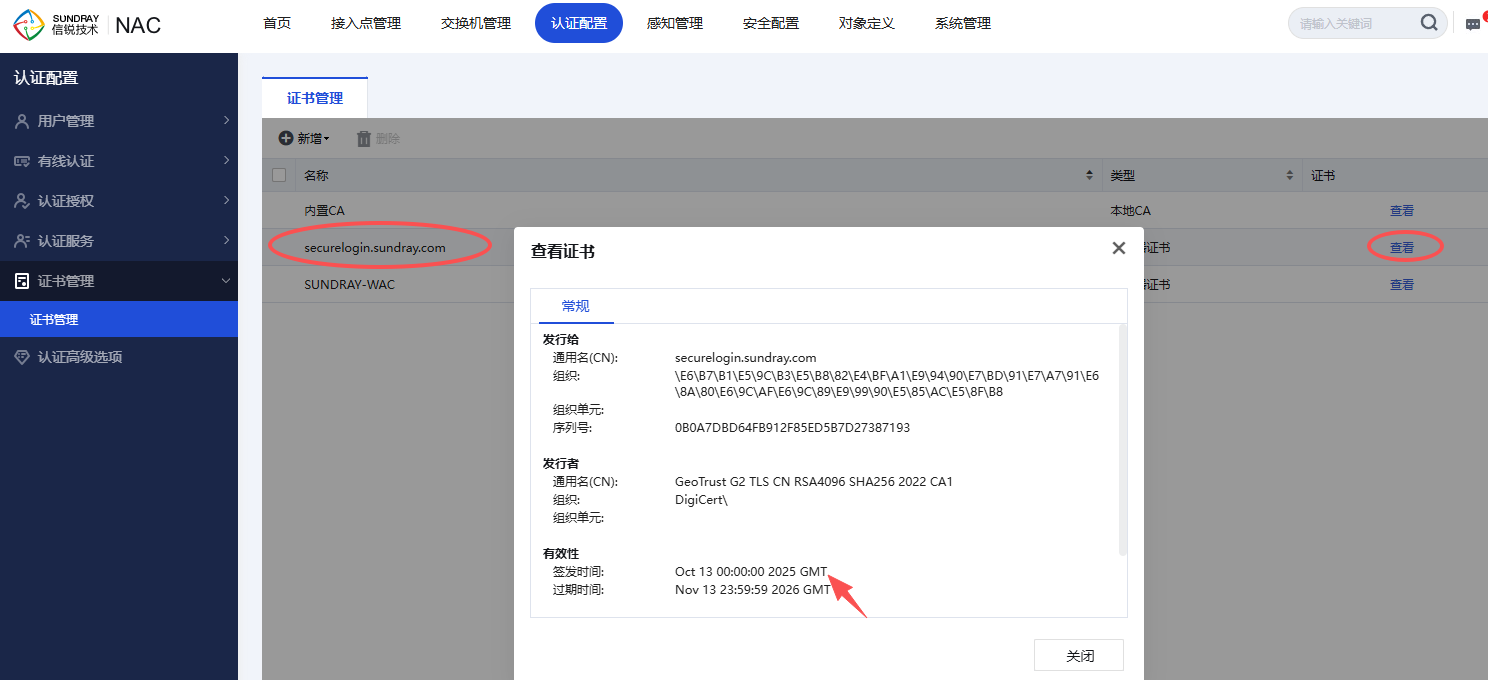This screenshot has height=680, width=1488.
Task: Open the 新增 dropdown menu
Action: [304, 139]
